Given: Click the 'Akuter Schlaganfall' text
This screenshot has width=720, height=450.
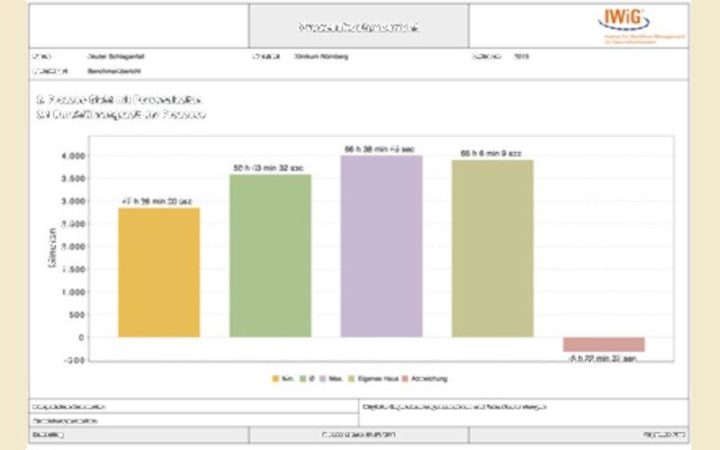Looking at the screenshot, I should pos(116,56).
